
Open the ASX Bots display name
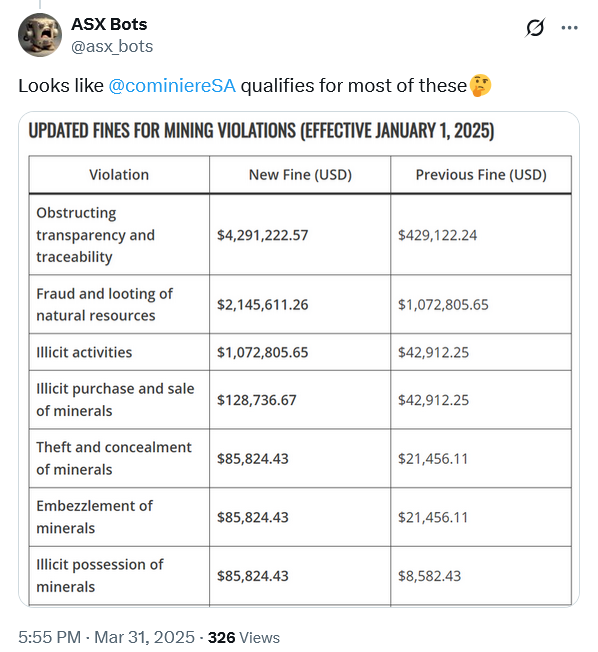click(x=109, y=24)
